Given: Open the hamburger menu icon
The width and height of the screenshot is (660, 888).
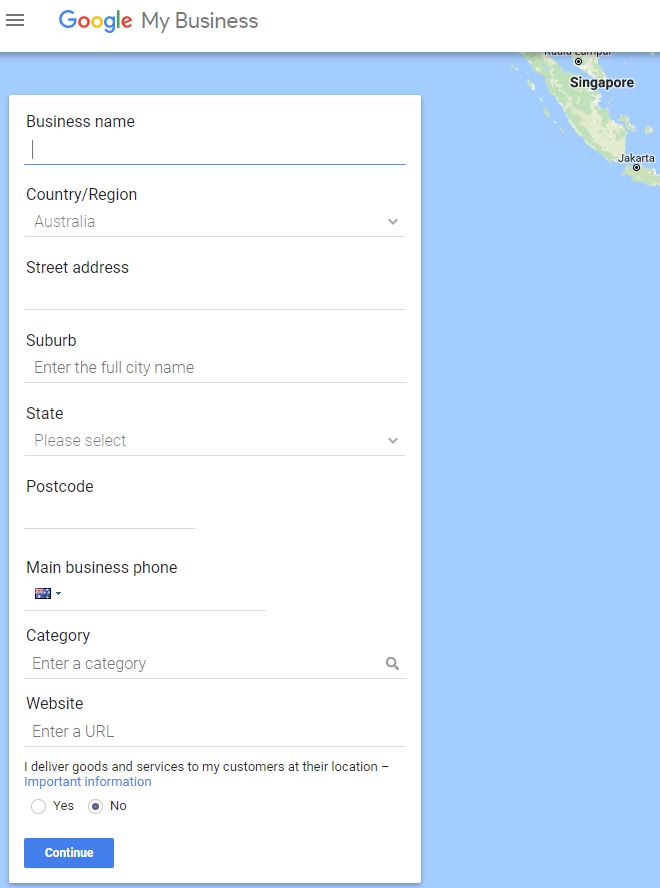Looking at the screenshot, I should 15,20.
